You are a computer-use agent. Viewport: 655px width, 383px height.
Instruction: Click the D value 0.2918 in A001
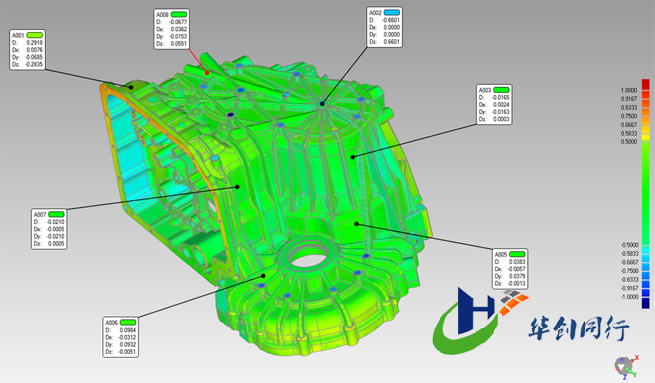(x=34, y=43)
